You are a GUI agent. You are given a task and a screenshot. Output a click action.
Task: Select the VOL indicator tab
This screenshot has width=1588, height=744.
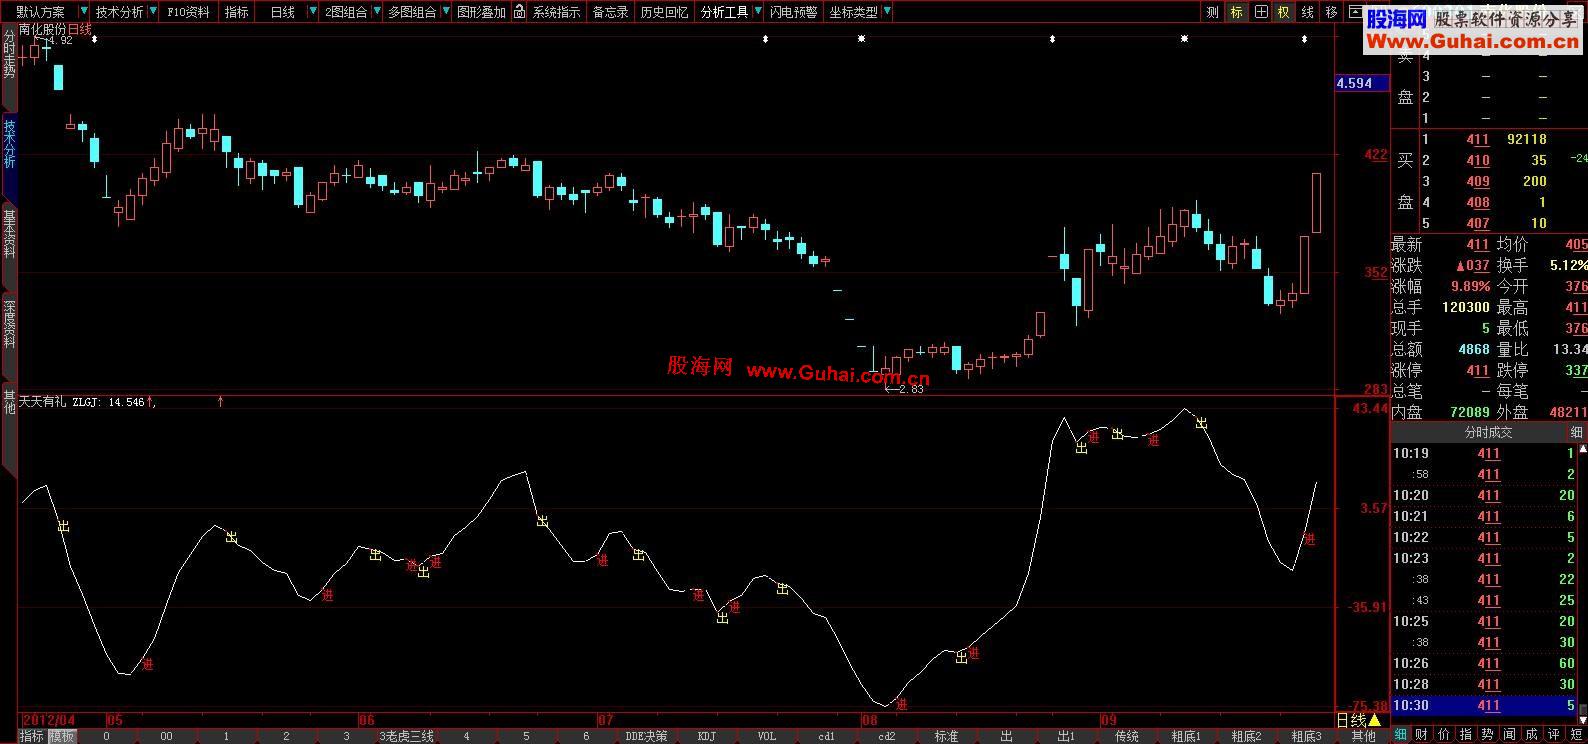click(766, 736)
